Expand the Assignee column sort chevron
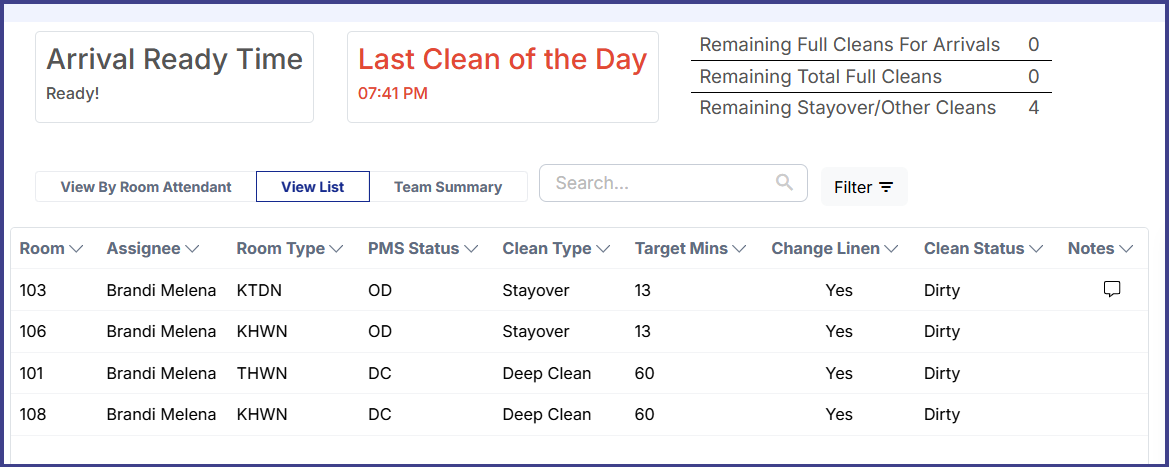The width and height of the screenshot is (1169, 467). [192, 249]
